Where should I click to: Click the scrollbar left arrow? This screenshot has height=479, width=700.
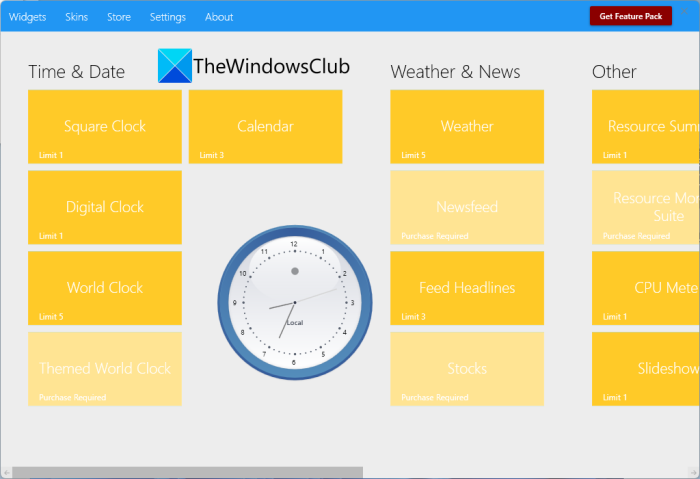(x=6, y=472)
